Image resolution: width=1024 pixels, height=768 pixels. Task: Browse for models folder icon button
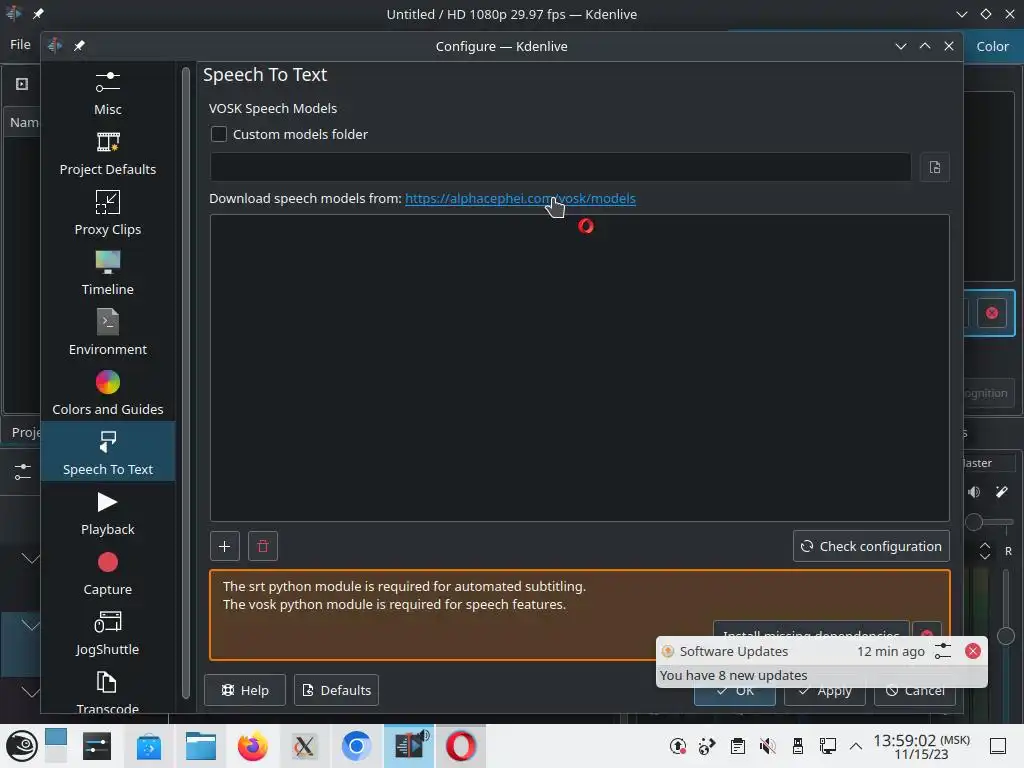coord(935,167)
